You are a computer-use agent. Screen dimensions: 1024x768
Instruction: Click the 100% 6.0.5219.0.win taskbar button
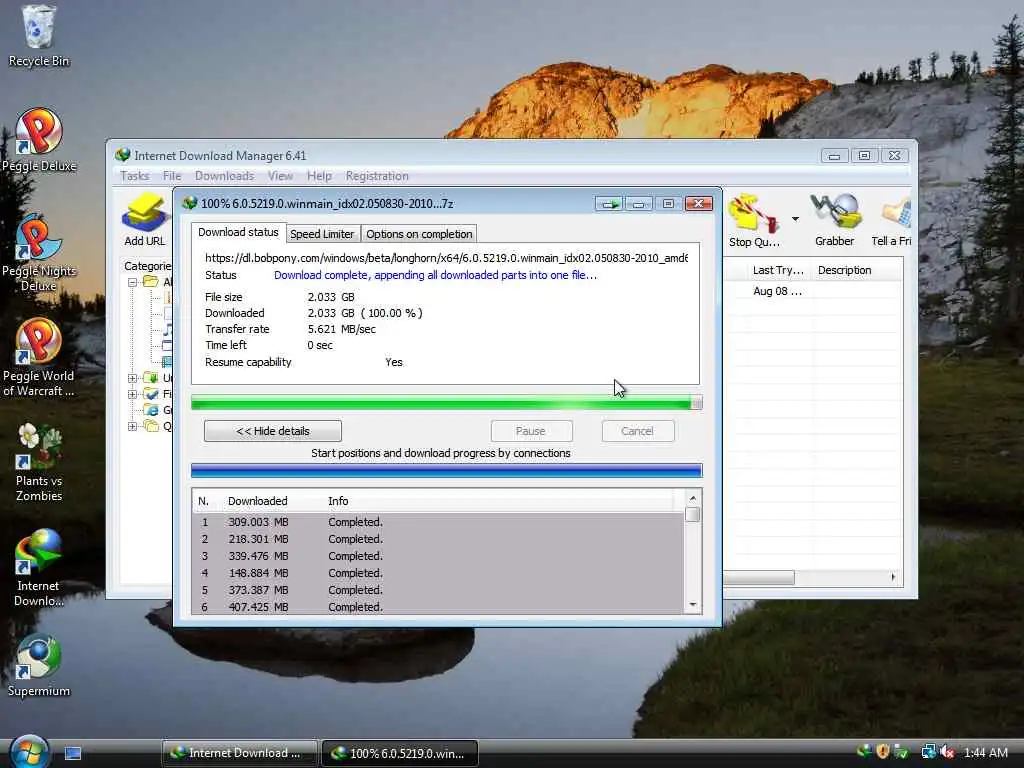400,753
